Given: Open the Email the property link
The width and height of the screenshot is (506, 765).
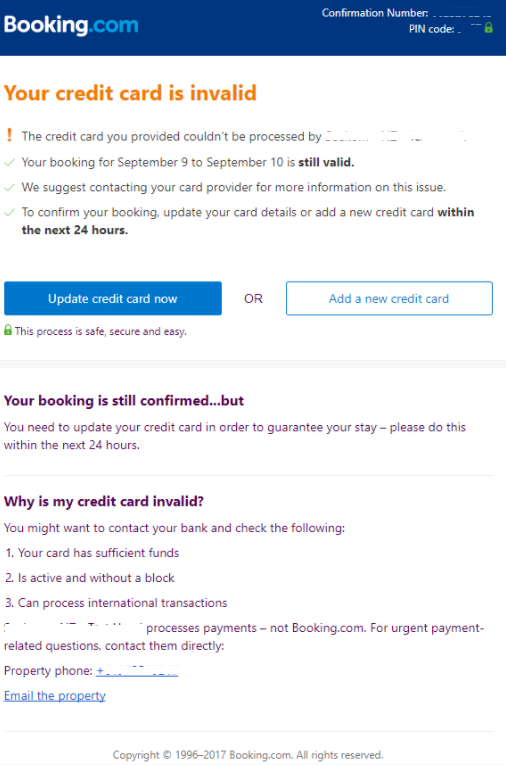Looking at the screenshot, I should click(55, 696).
